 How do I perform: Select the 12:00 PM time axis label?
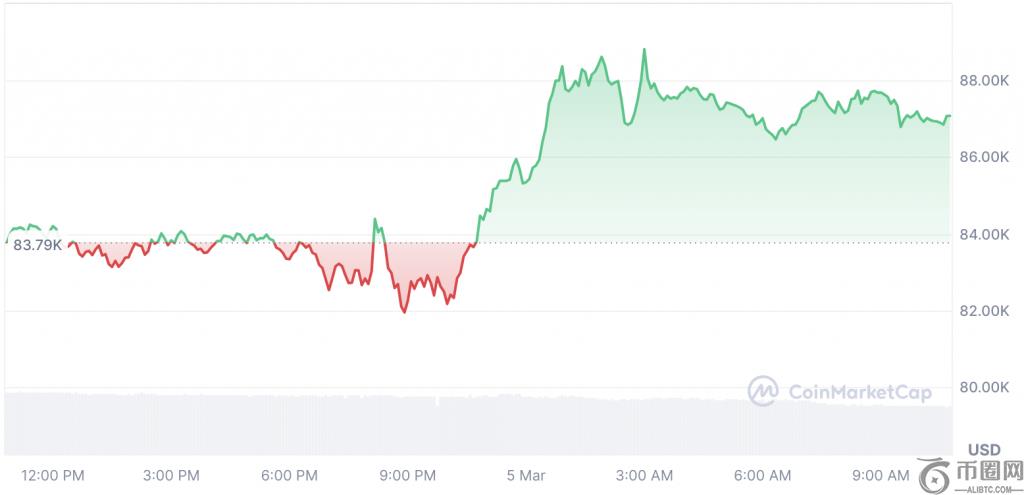pyautogui.click(x=52, y=473)
